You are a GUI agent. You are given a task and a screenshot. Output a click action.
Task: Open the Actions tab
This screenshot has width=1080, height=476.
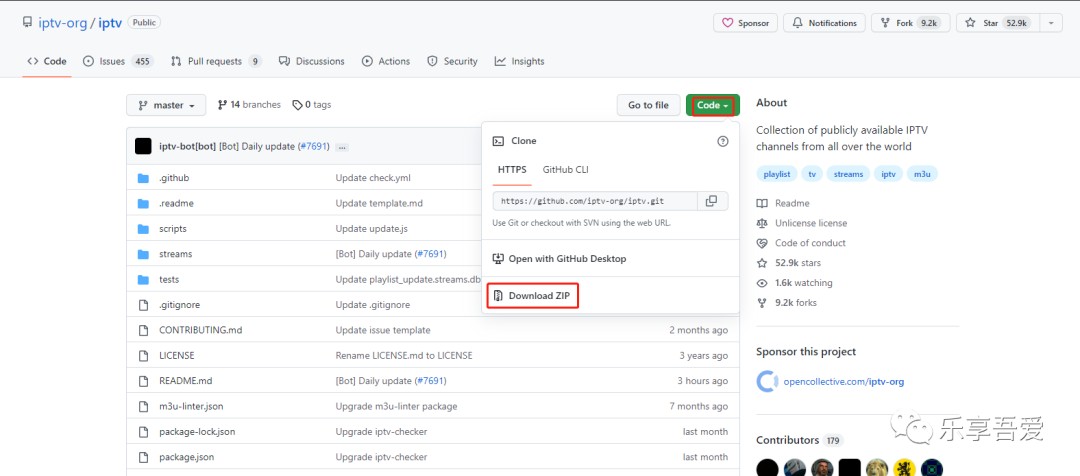pos(386,61)
